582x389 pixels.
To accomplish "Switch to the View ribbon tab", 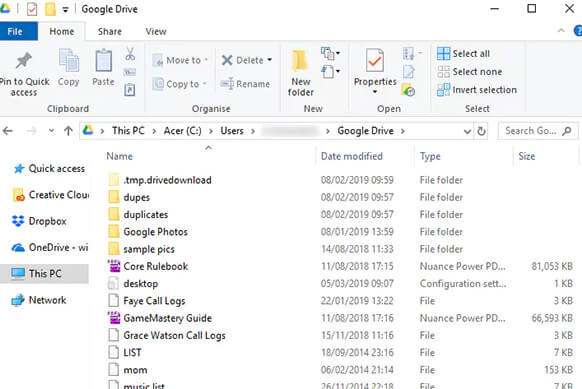I will pyautogui.click(x=156, y=31).
